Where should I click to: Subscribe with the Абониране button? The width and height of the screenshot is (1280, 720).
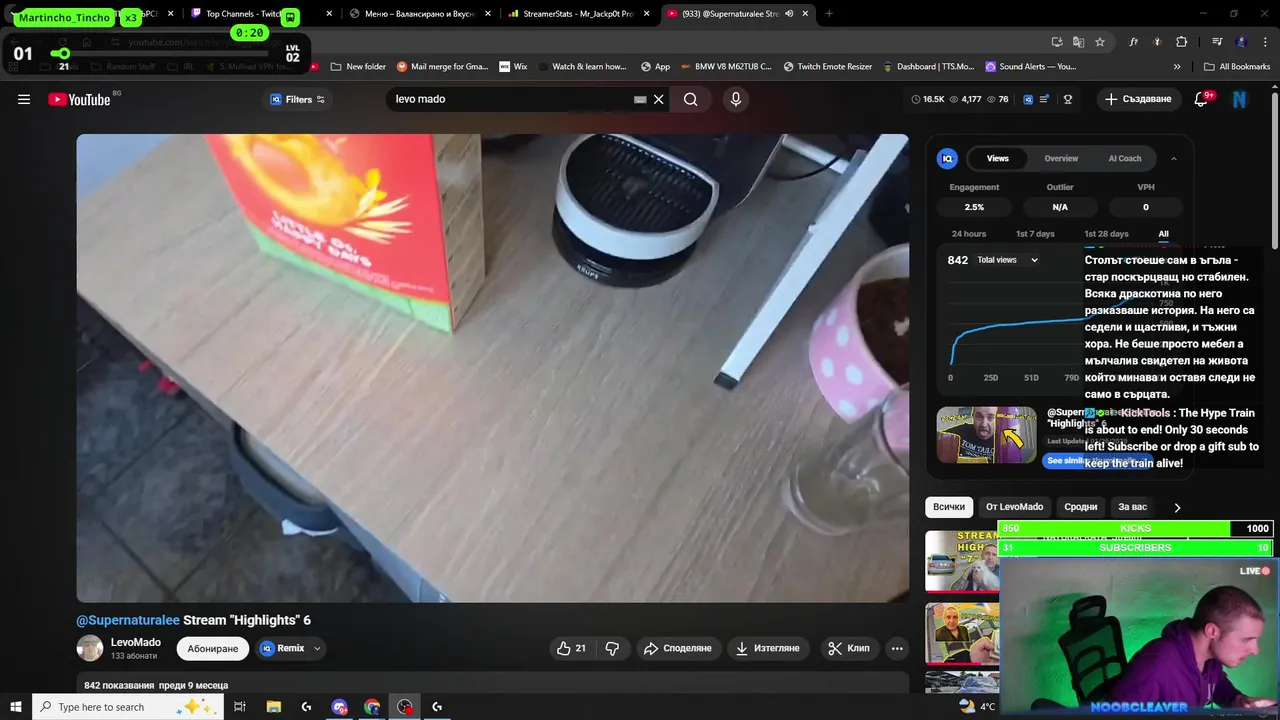click(x=213, y=648)
